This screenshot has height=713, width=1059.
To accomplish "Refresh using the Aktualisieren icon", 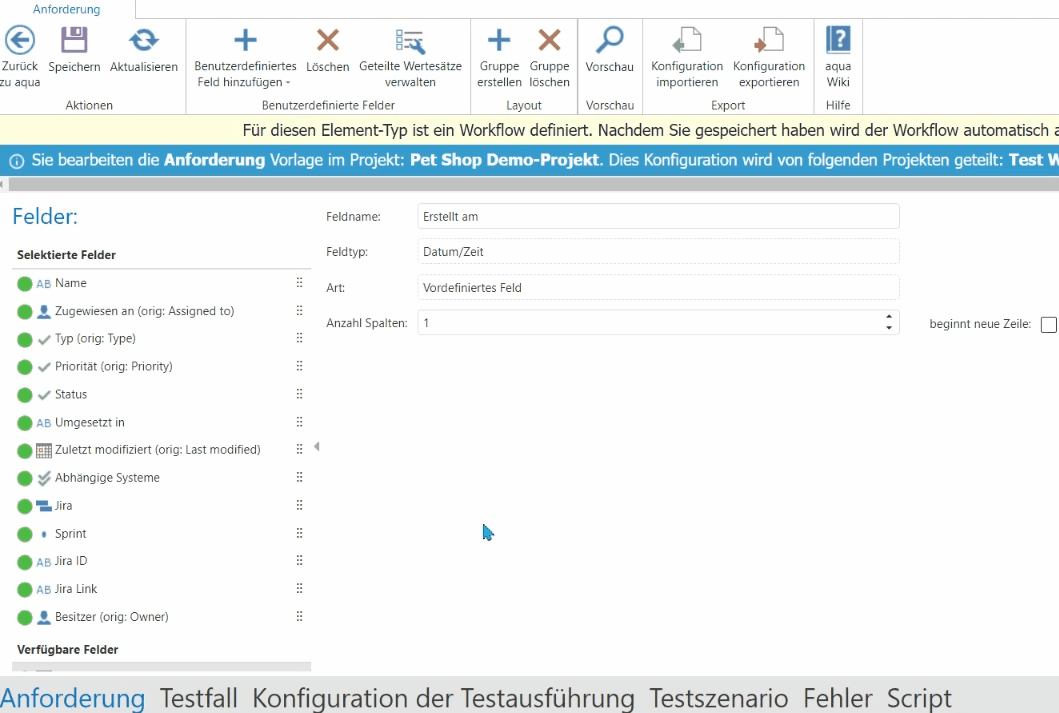I will [x=144, y=41].
